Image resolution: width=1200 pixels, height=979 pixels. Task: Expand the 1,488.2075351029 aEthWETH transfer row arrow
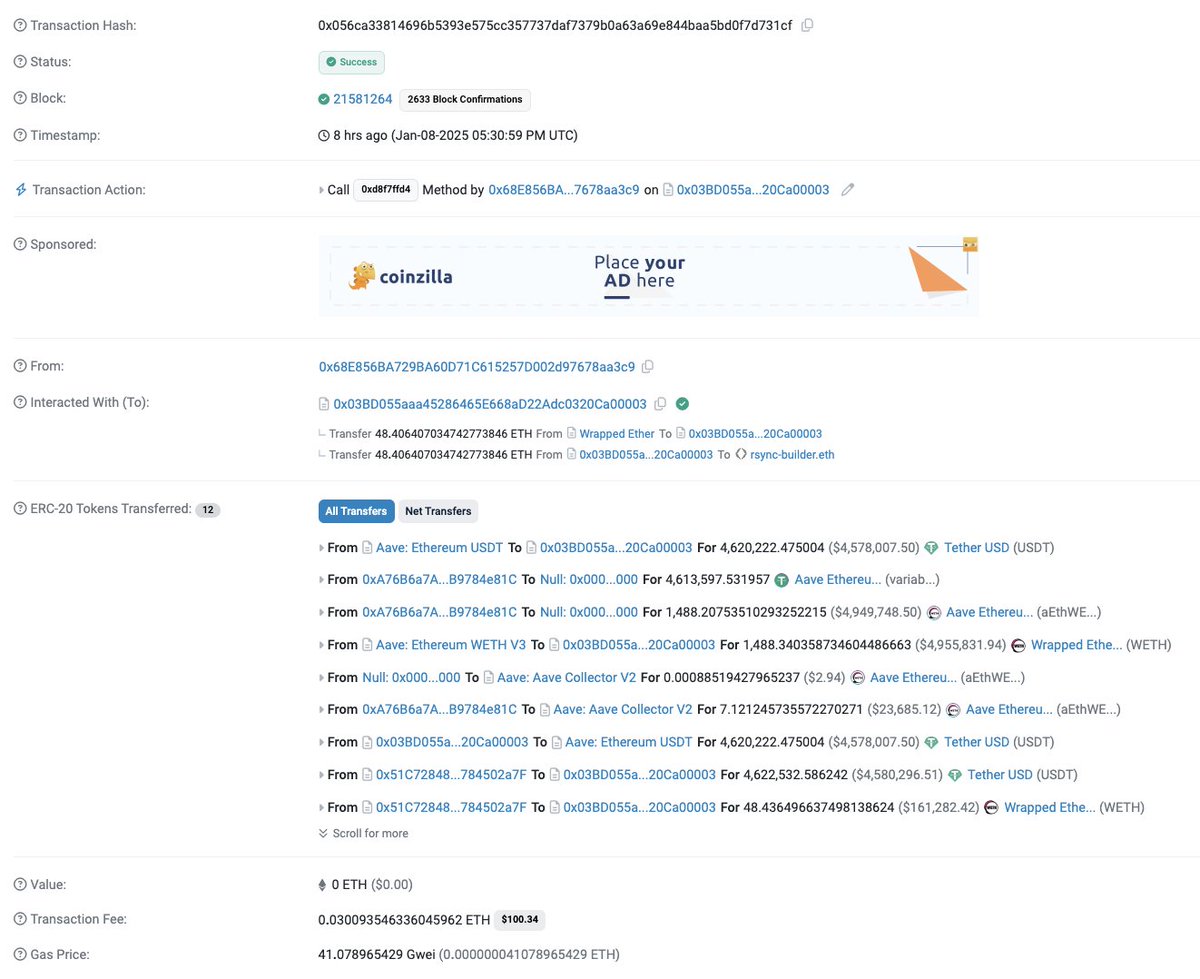[322, 613]
